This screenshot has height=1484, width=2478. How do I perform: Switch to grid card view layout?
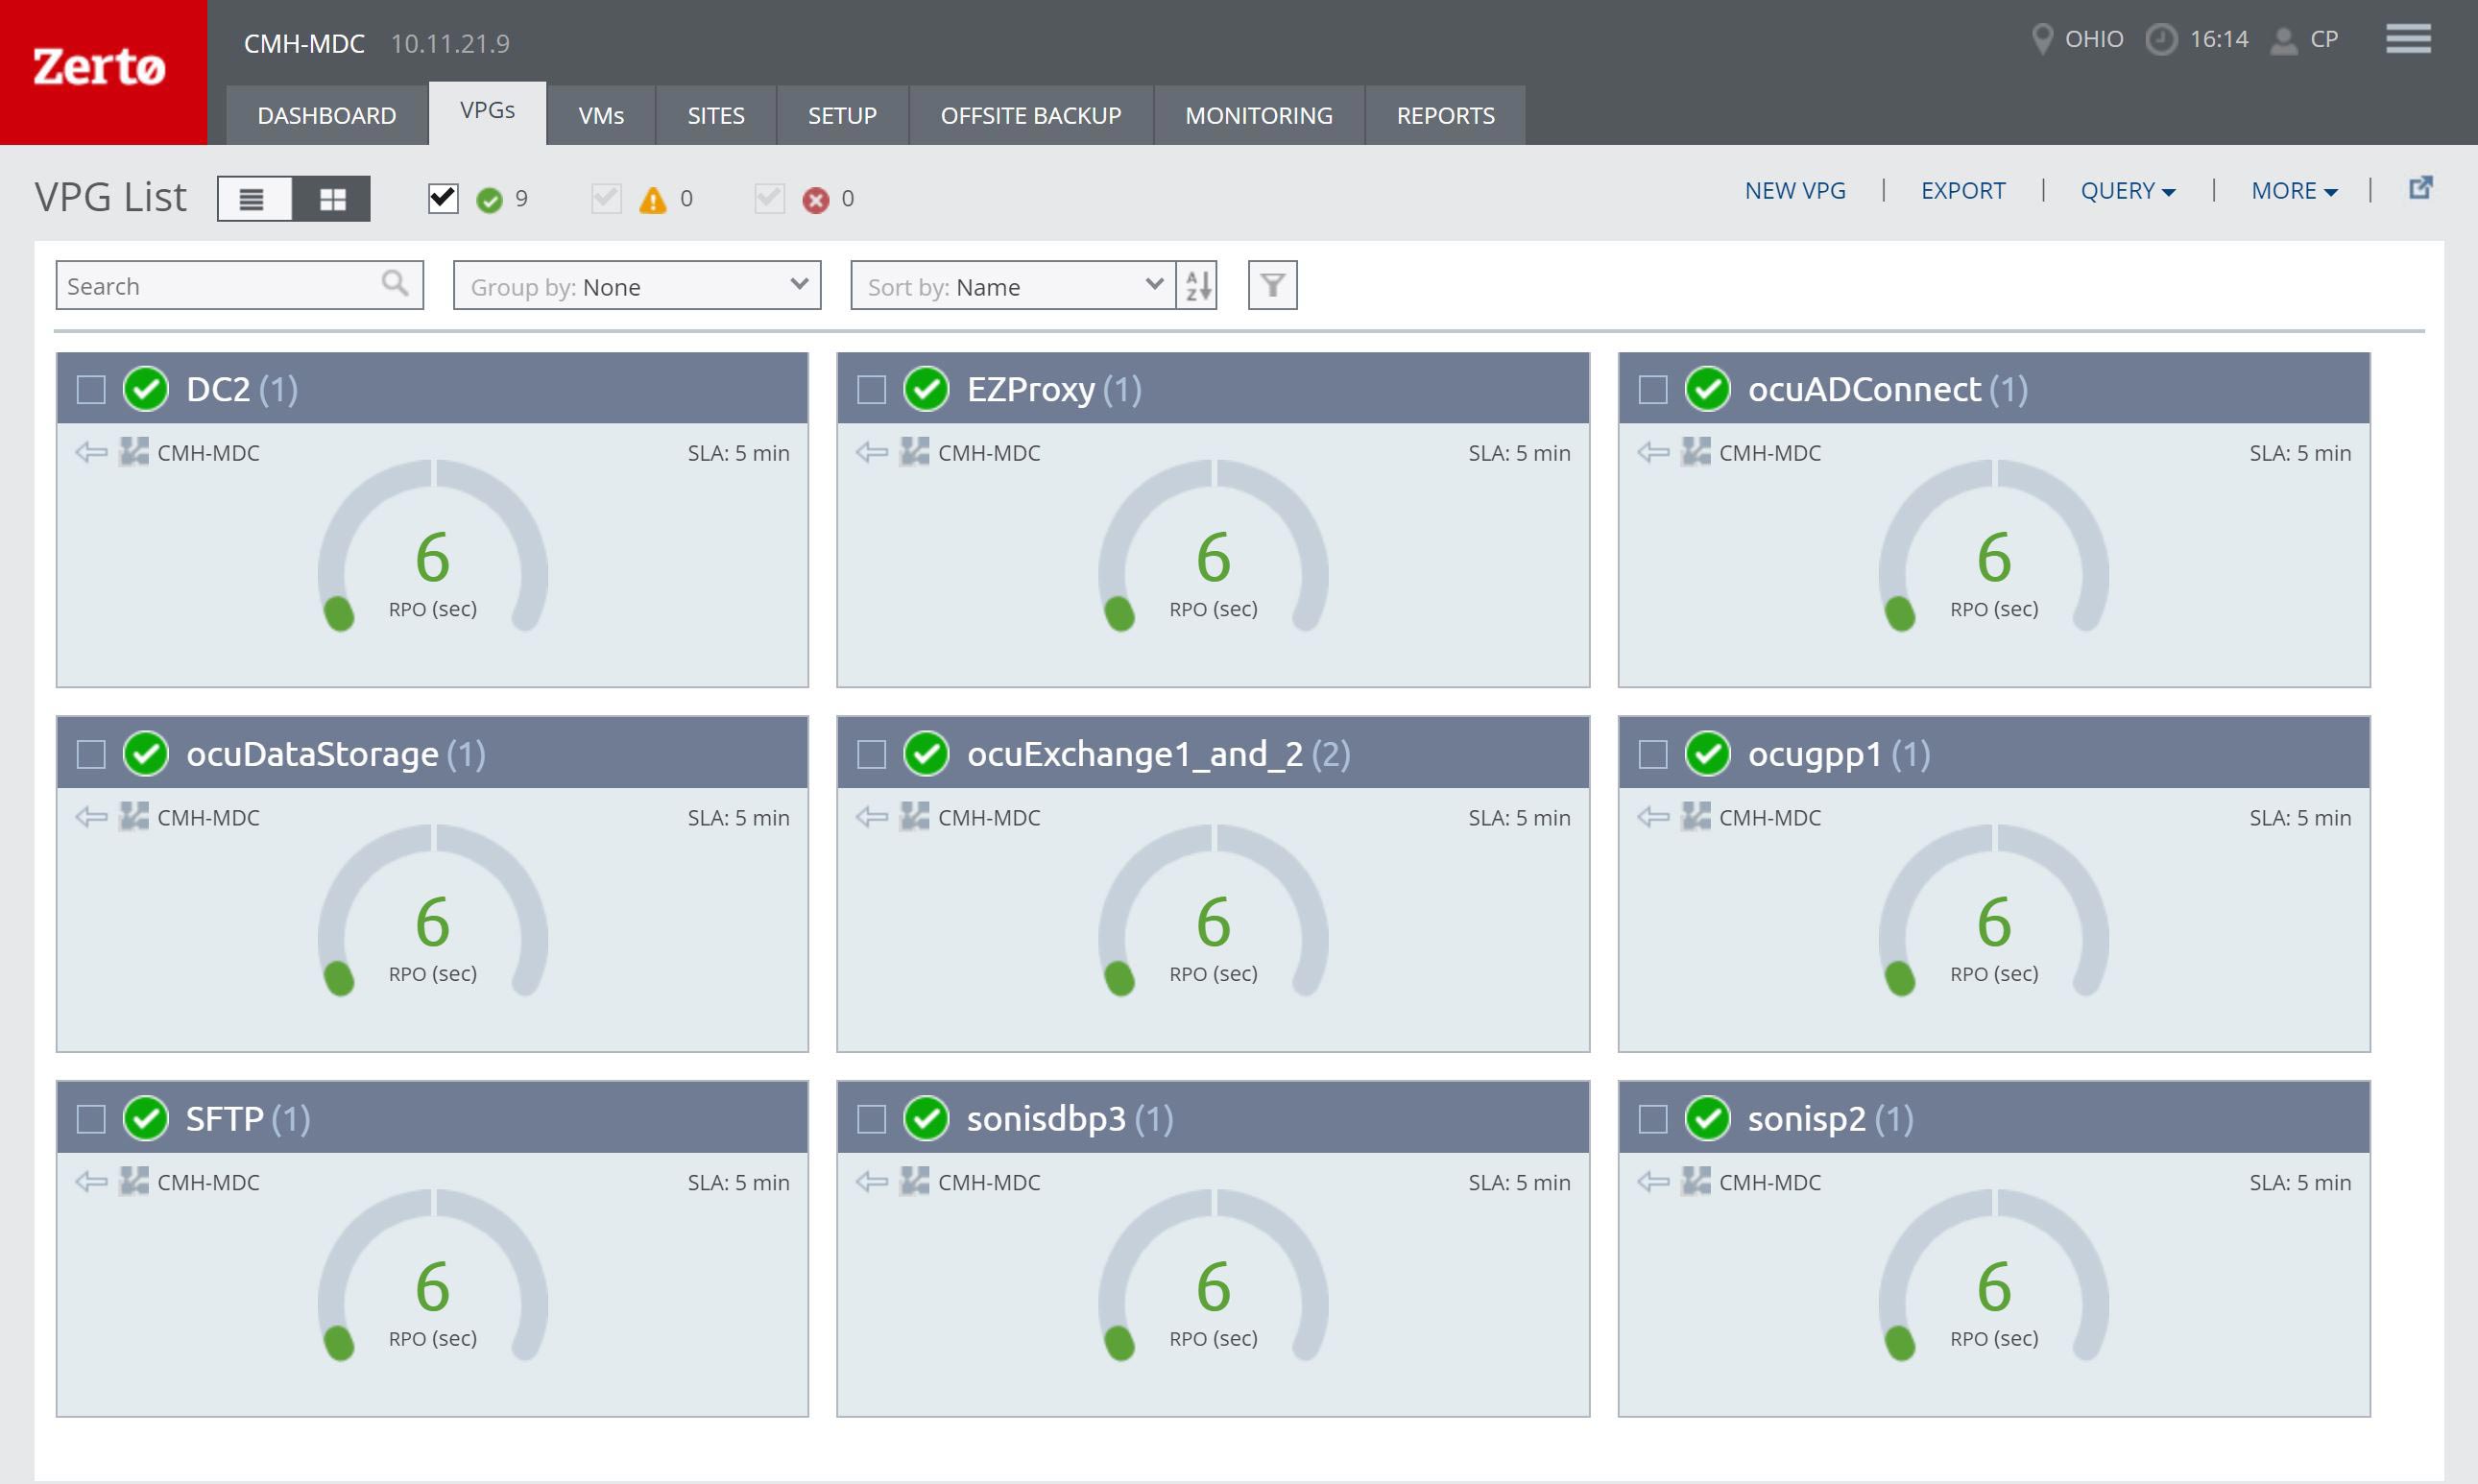pos(332,199)
